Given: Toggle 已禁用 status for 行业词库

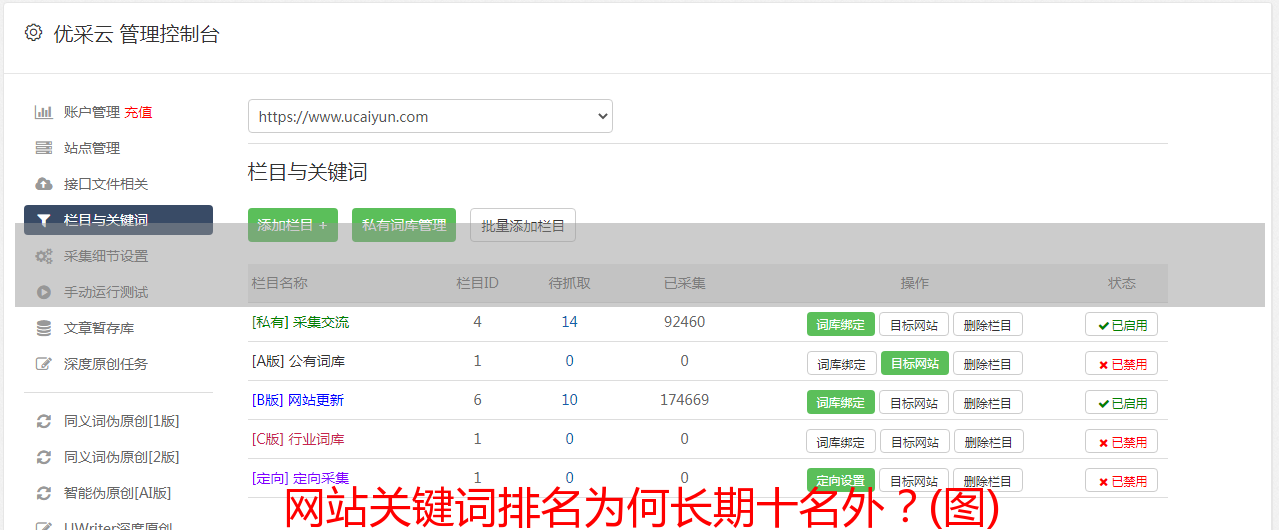Looking at the screenshot, I should click(1122, 441).
